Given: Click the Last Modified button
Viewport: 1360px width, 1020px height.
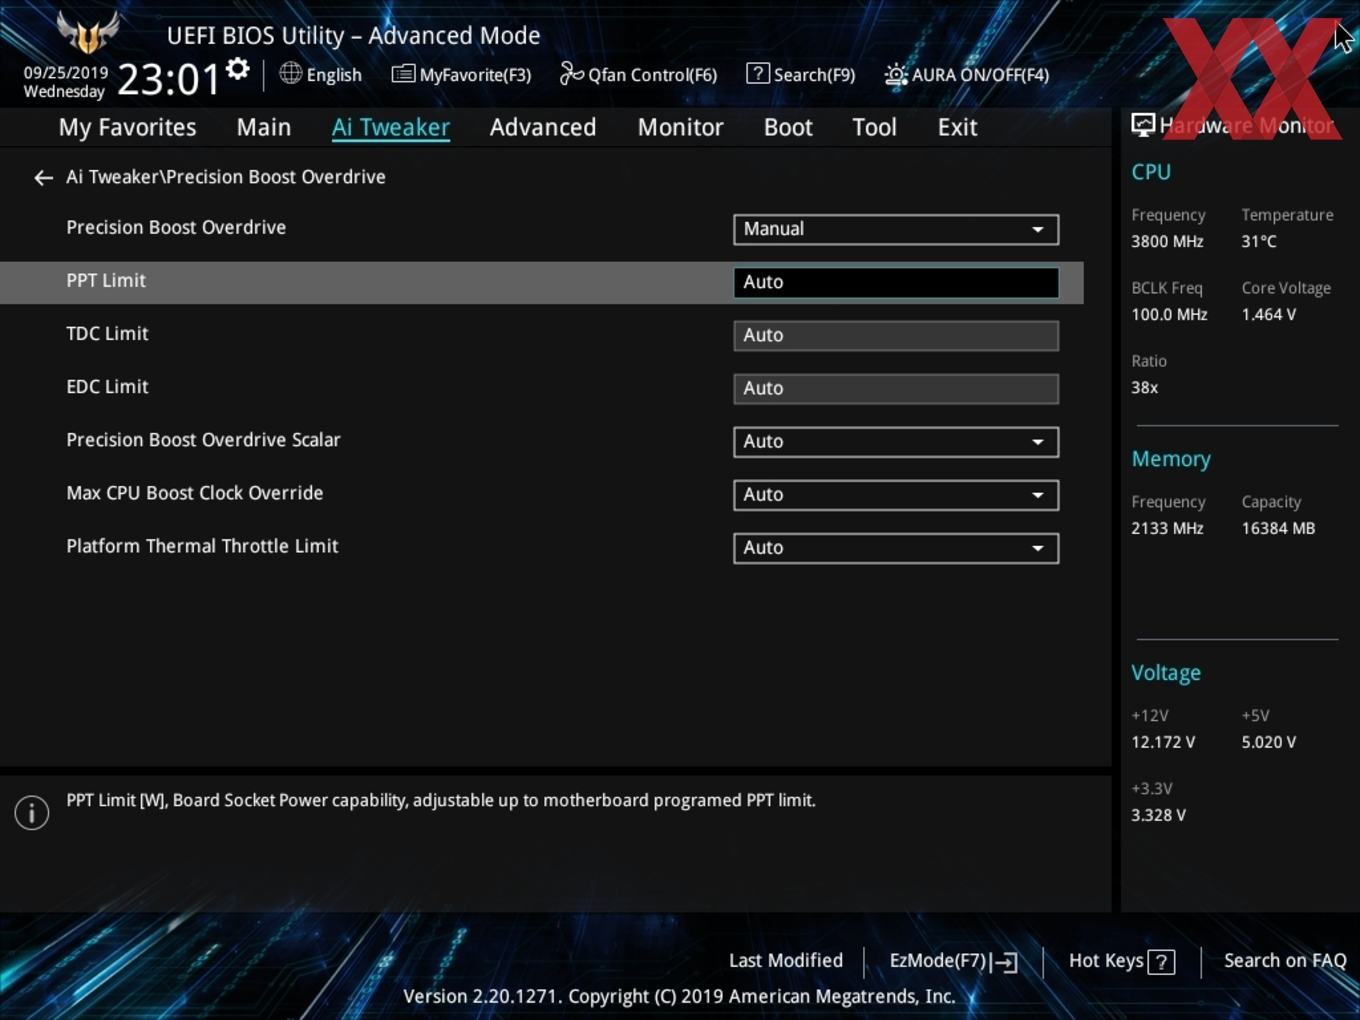Looking at the screenshot, I should 786,960.
